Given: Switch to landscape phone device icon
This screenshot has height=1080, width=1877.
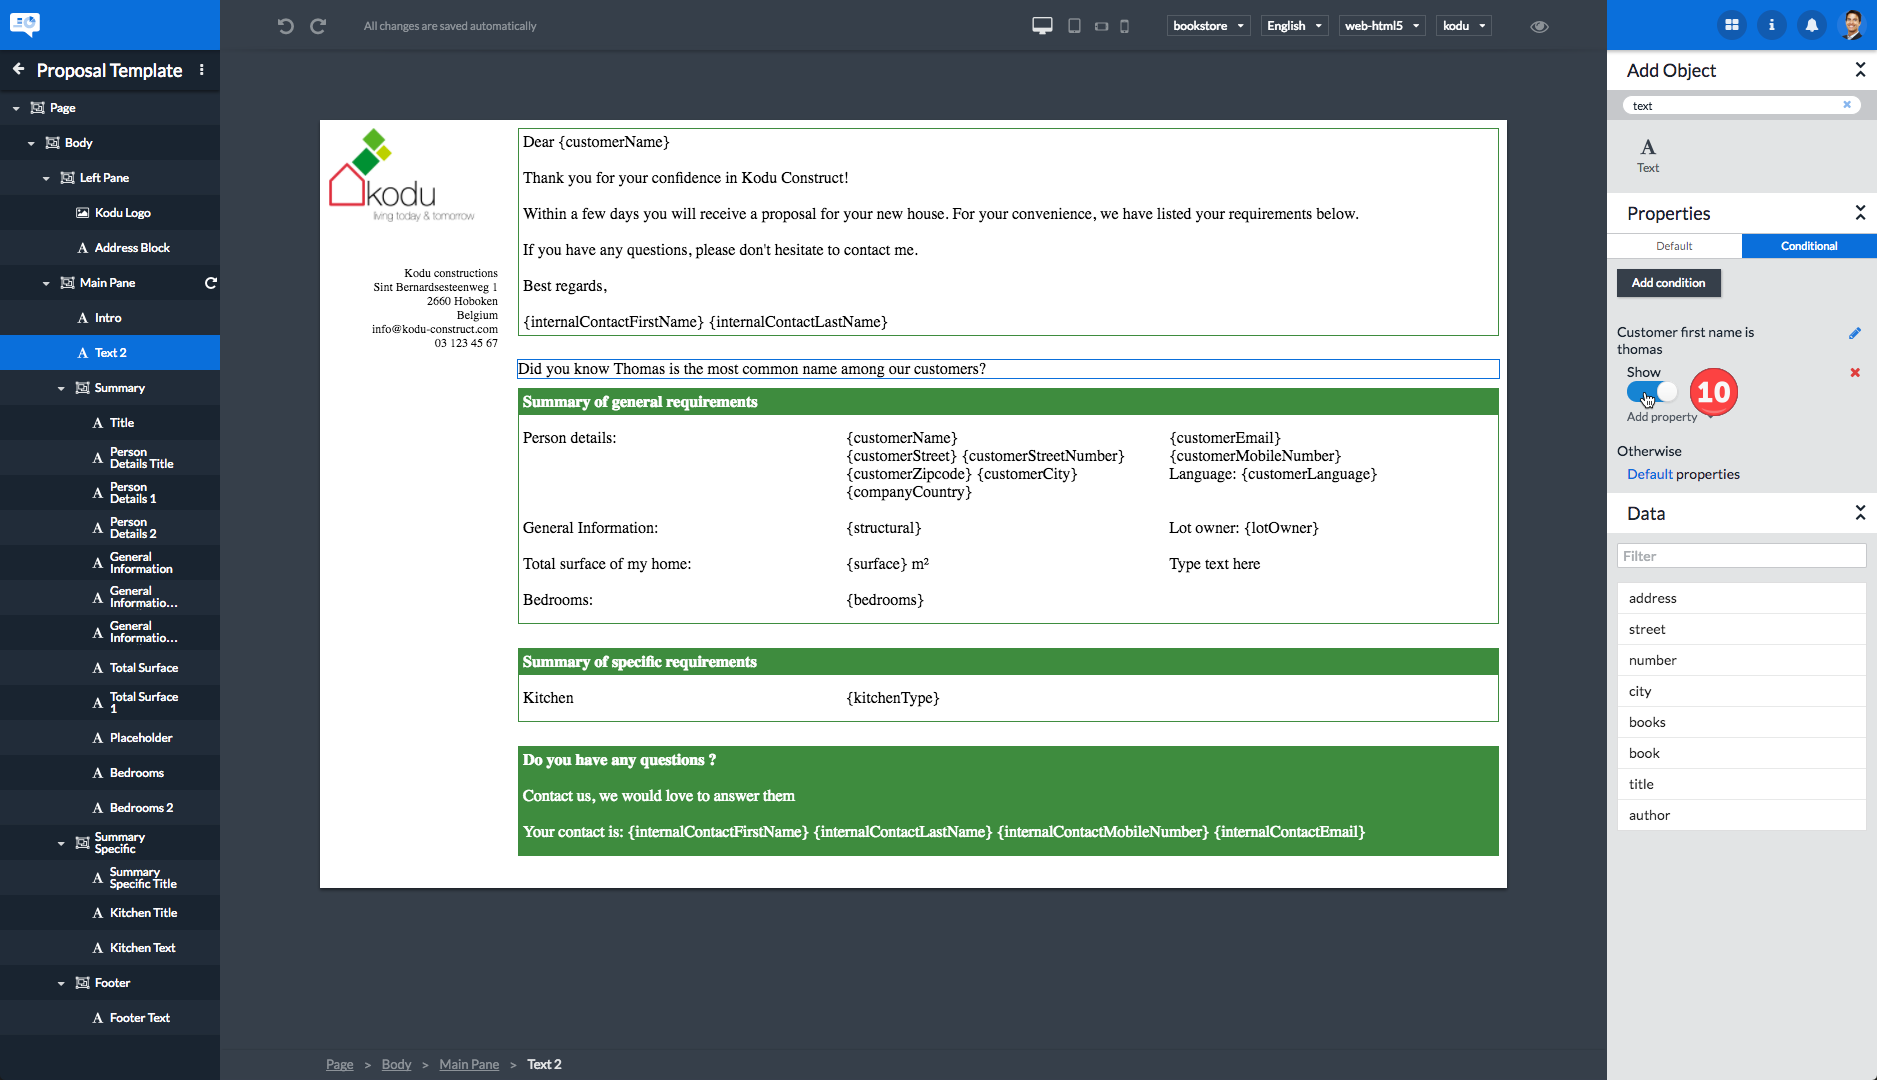Looking at the screenshot, I should tap(1101, 26).
